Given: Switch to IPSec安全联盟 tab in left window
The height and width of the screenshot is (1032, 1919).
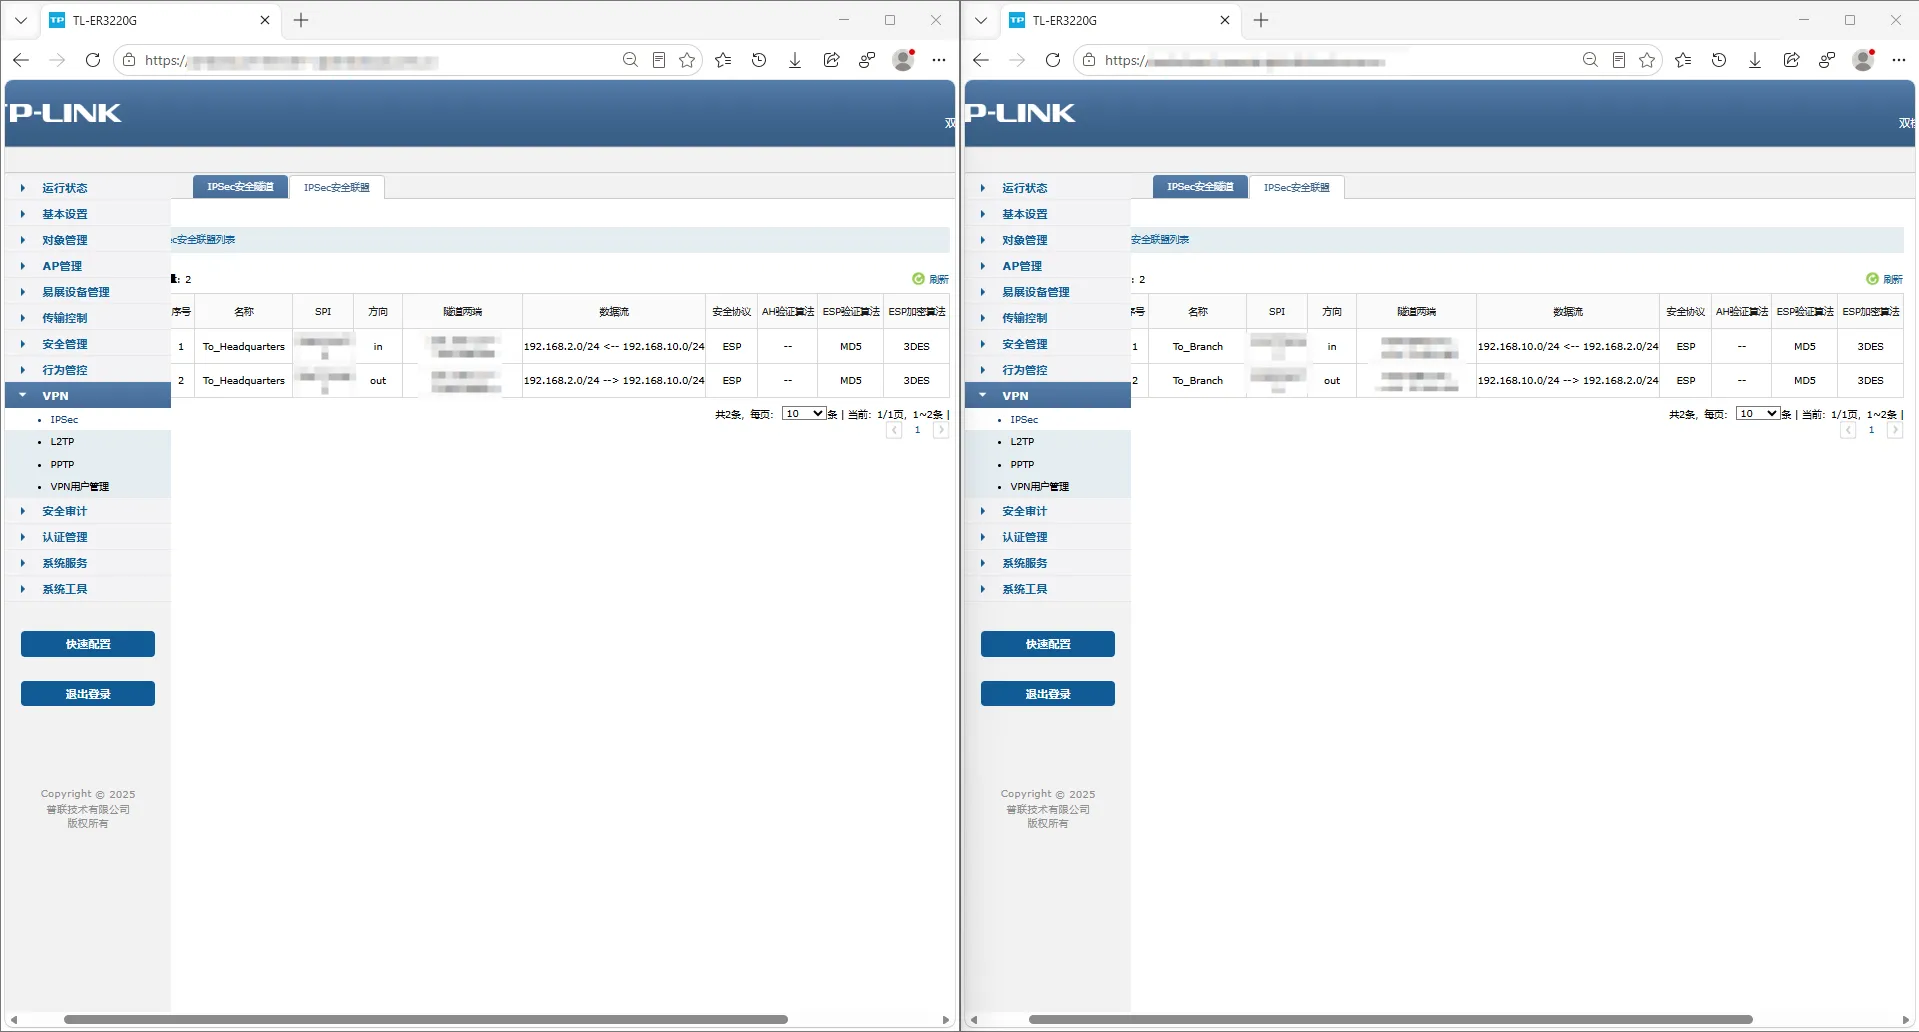Looking at the screenshot, I should [337, 187].
